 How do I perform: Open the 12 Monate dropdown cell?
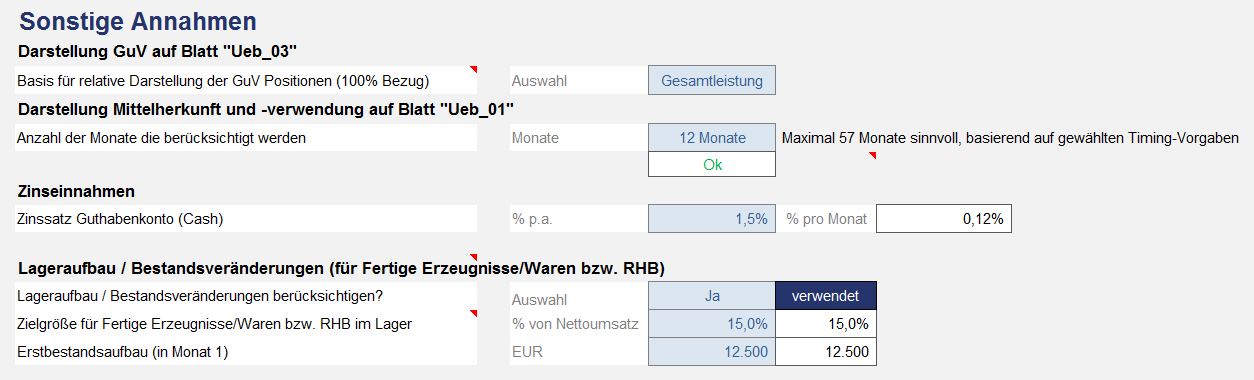[712, 138]
